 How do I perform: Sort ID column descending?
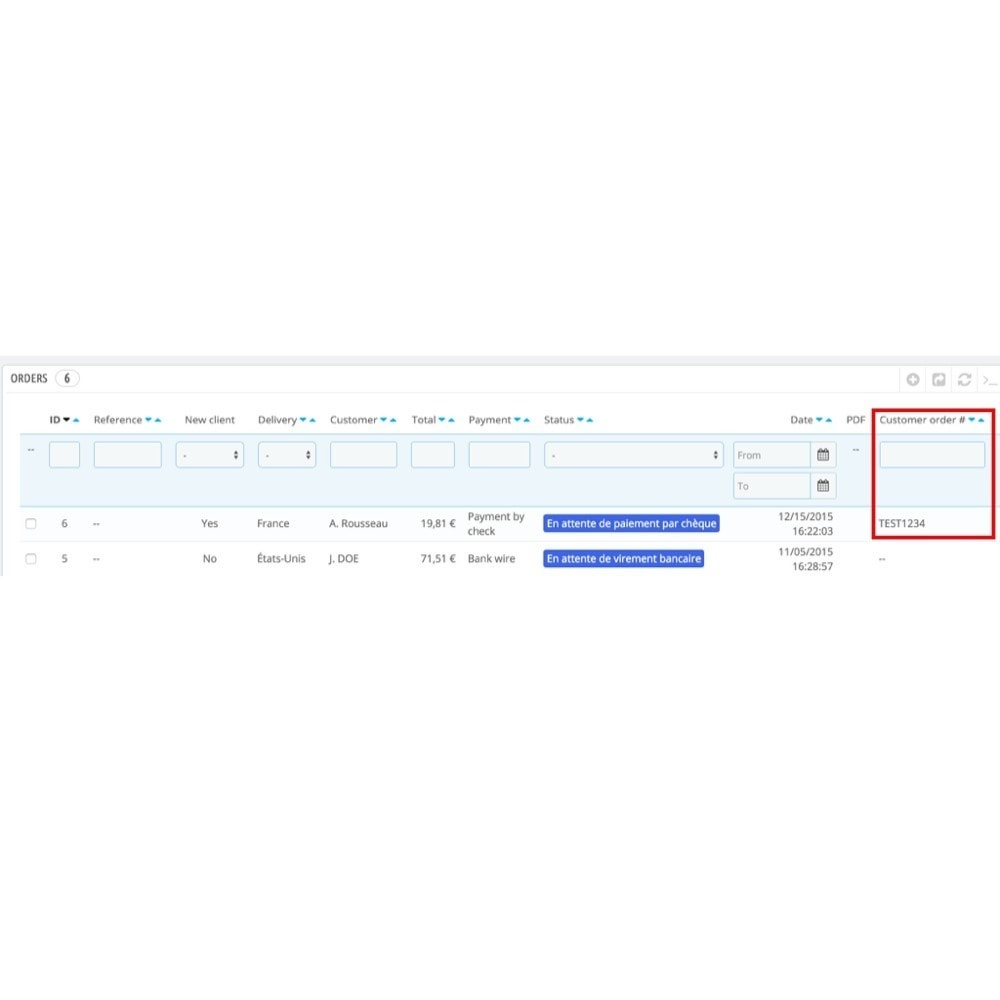(66, 420)
